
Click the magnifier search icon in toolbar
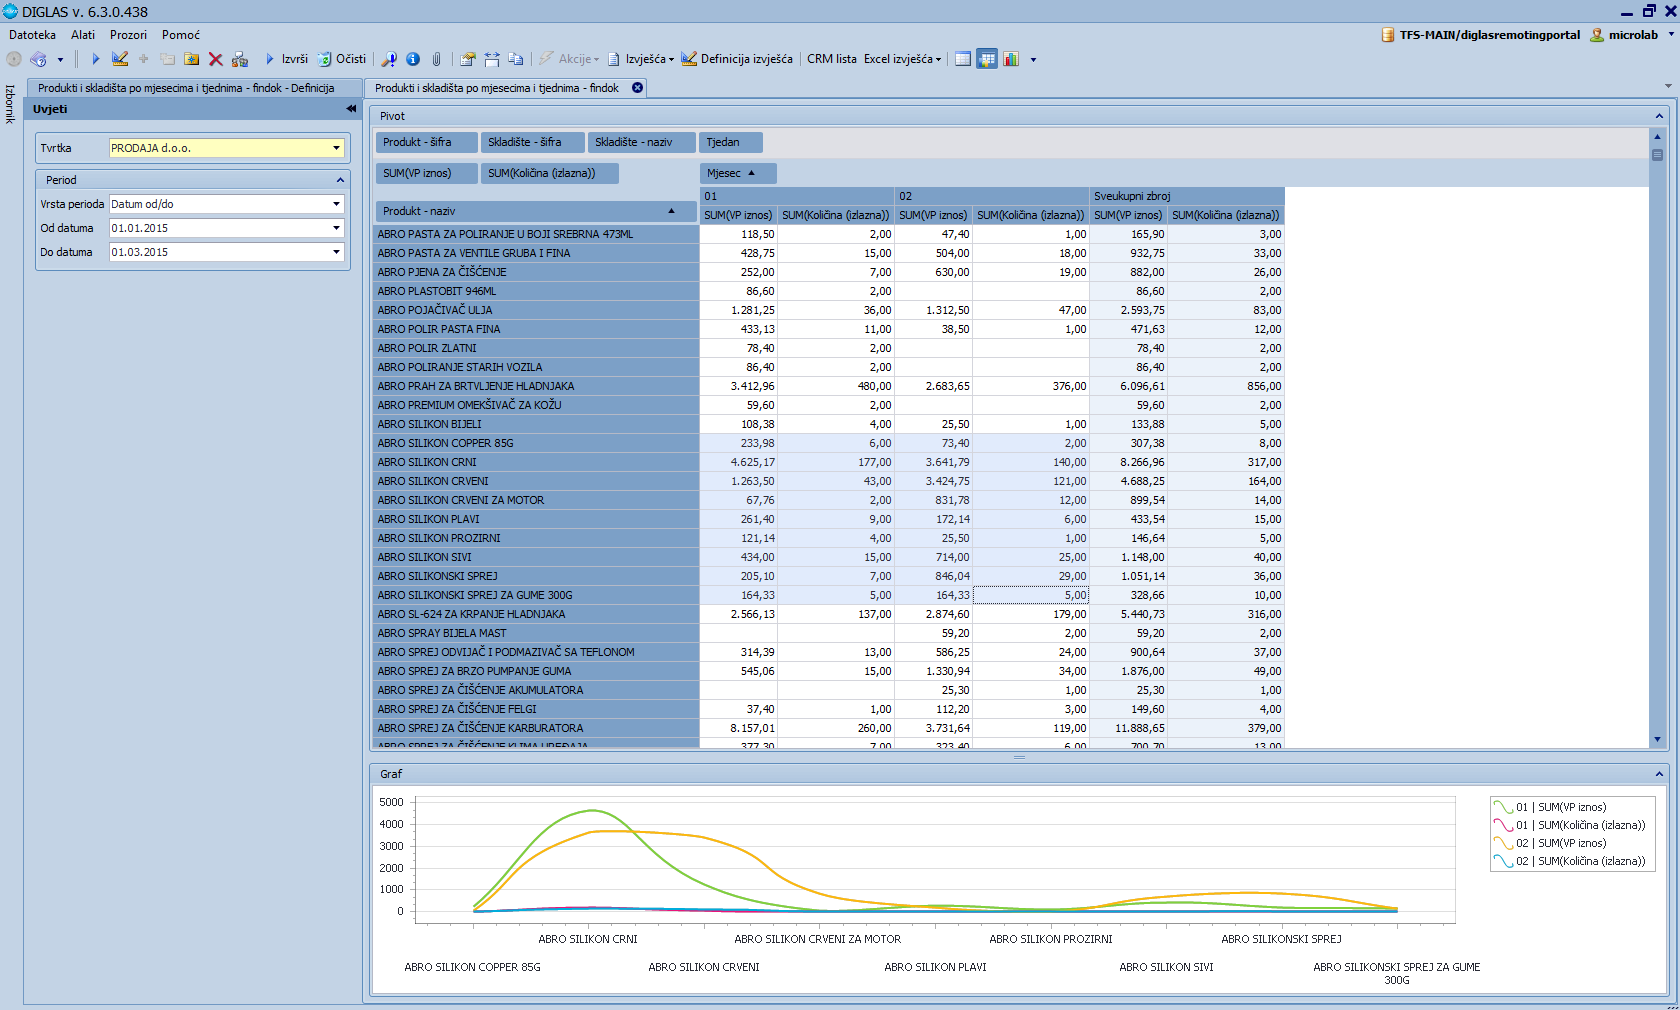389,60
